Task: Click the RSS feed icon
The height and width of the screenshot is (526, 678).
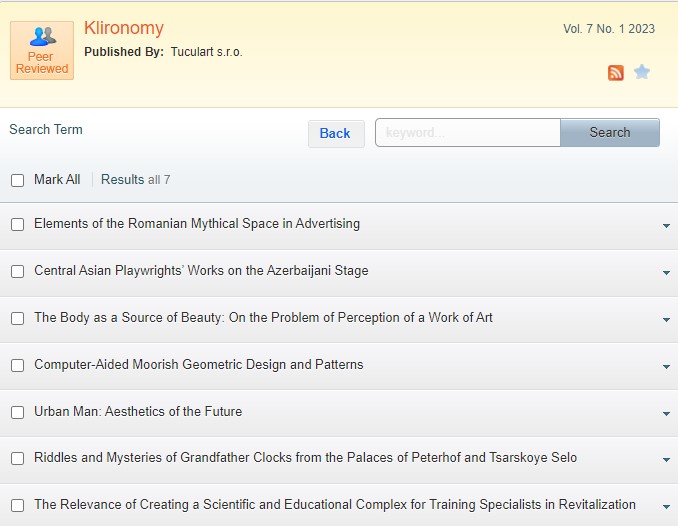Action: pyautogui.click(x=616, y=73)
